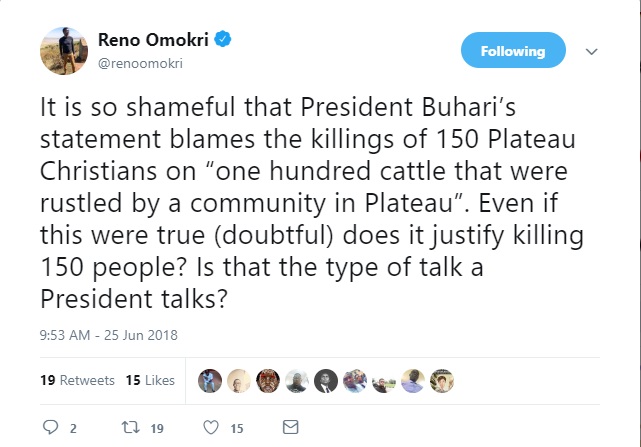Open the last avatar in the likers row
Viewport: 641px width, 447px height.
click(442, 380)
